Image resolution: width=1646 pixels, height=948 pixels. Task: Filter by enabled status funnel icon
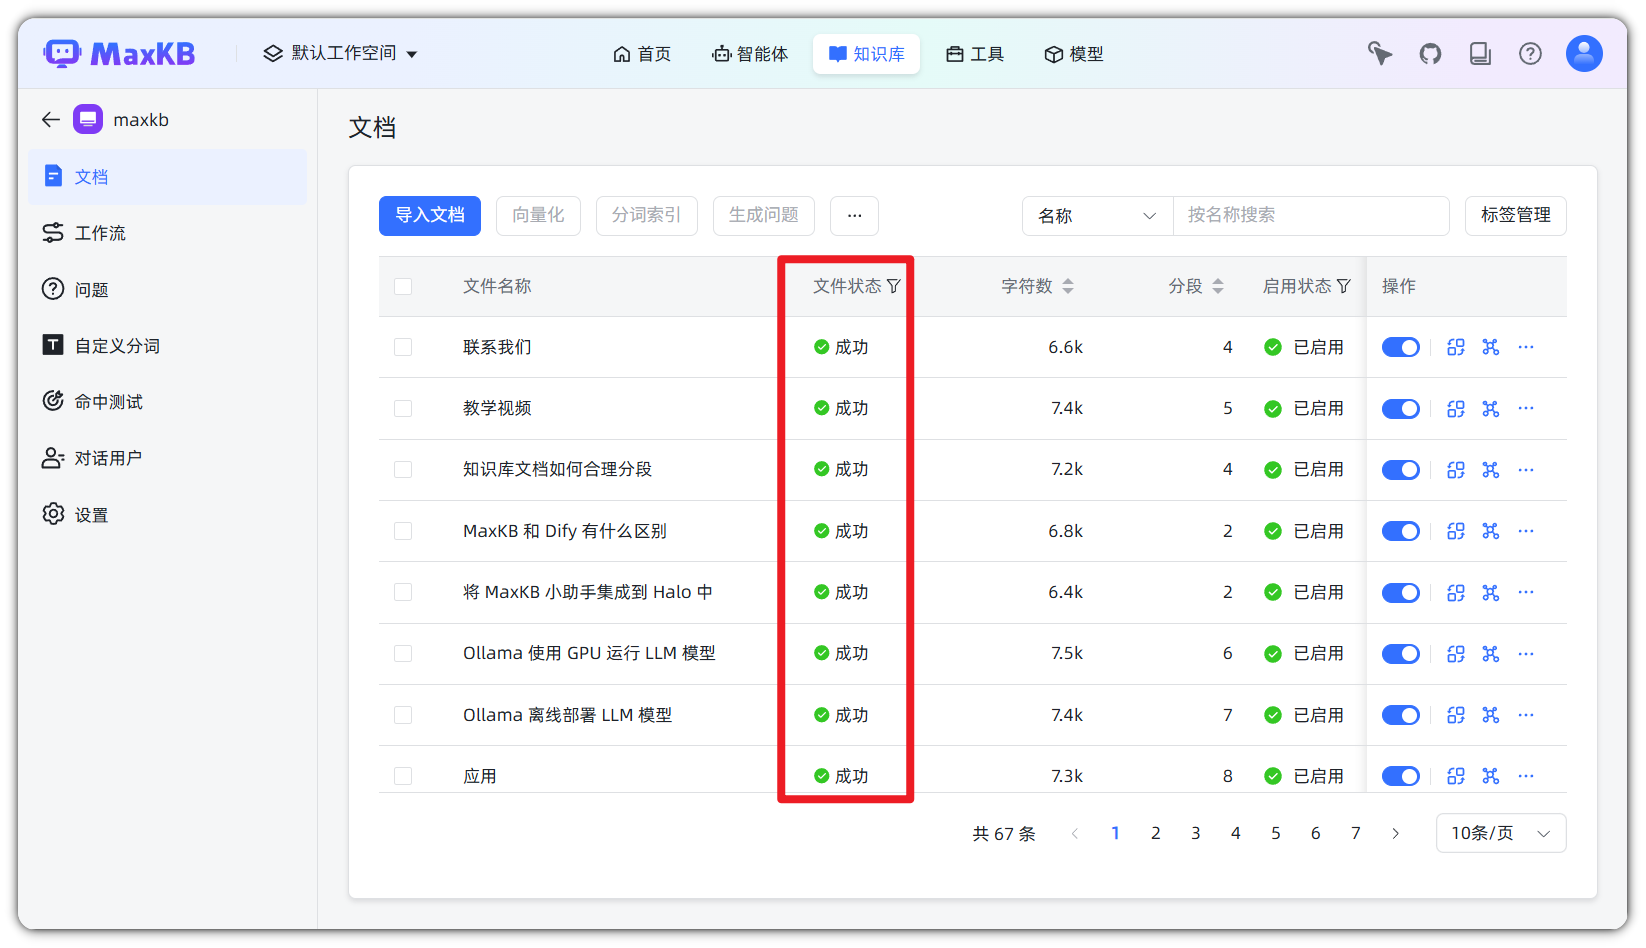(1343, 287)
